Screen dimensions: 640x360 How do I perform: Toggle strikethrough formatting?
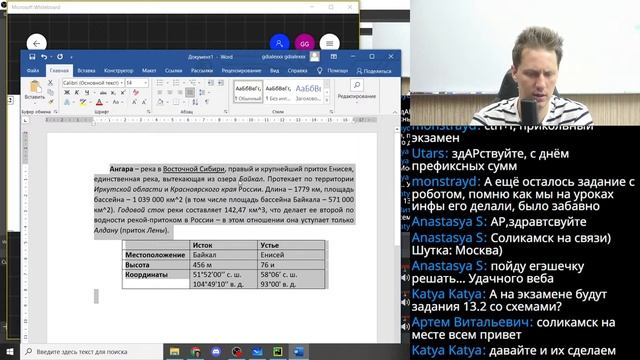(103, 93)
